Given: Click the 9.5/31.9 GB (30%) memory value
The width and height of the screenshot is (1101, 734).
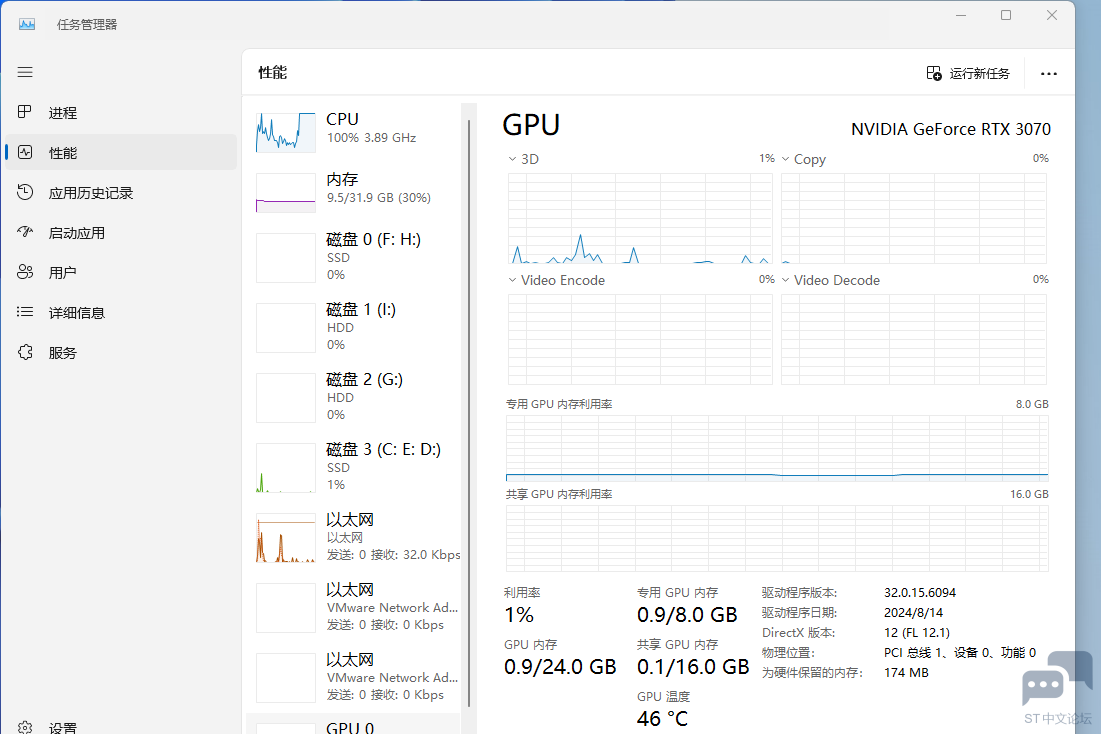Looking at the screenshot, I should (x=378, y=198).
